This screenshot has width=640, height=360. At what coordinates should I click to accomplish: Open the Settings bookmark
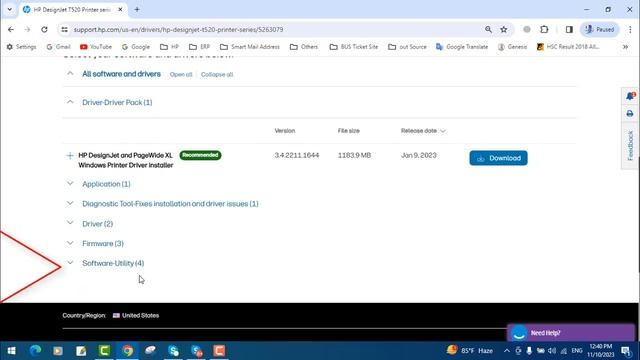(21, 47)
